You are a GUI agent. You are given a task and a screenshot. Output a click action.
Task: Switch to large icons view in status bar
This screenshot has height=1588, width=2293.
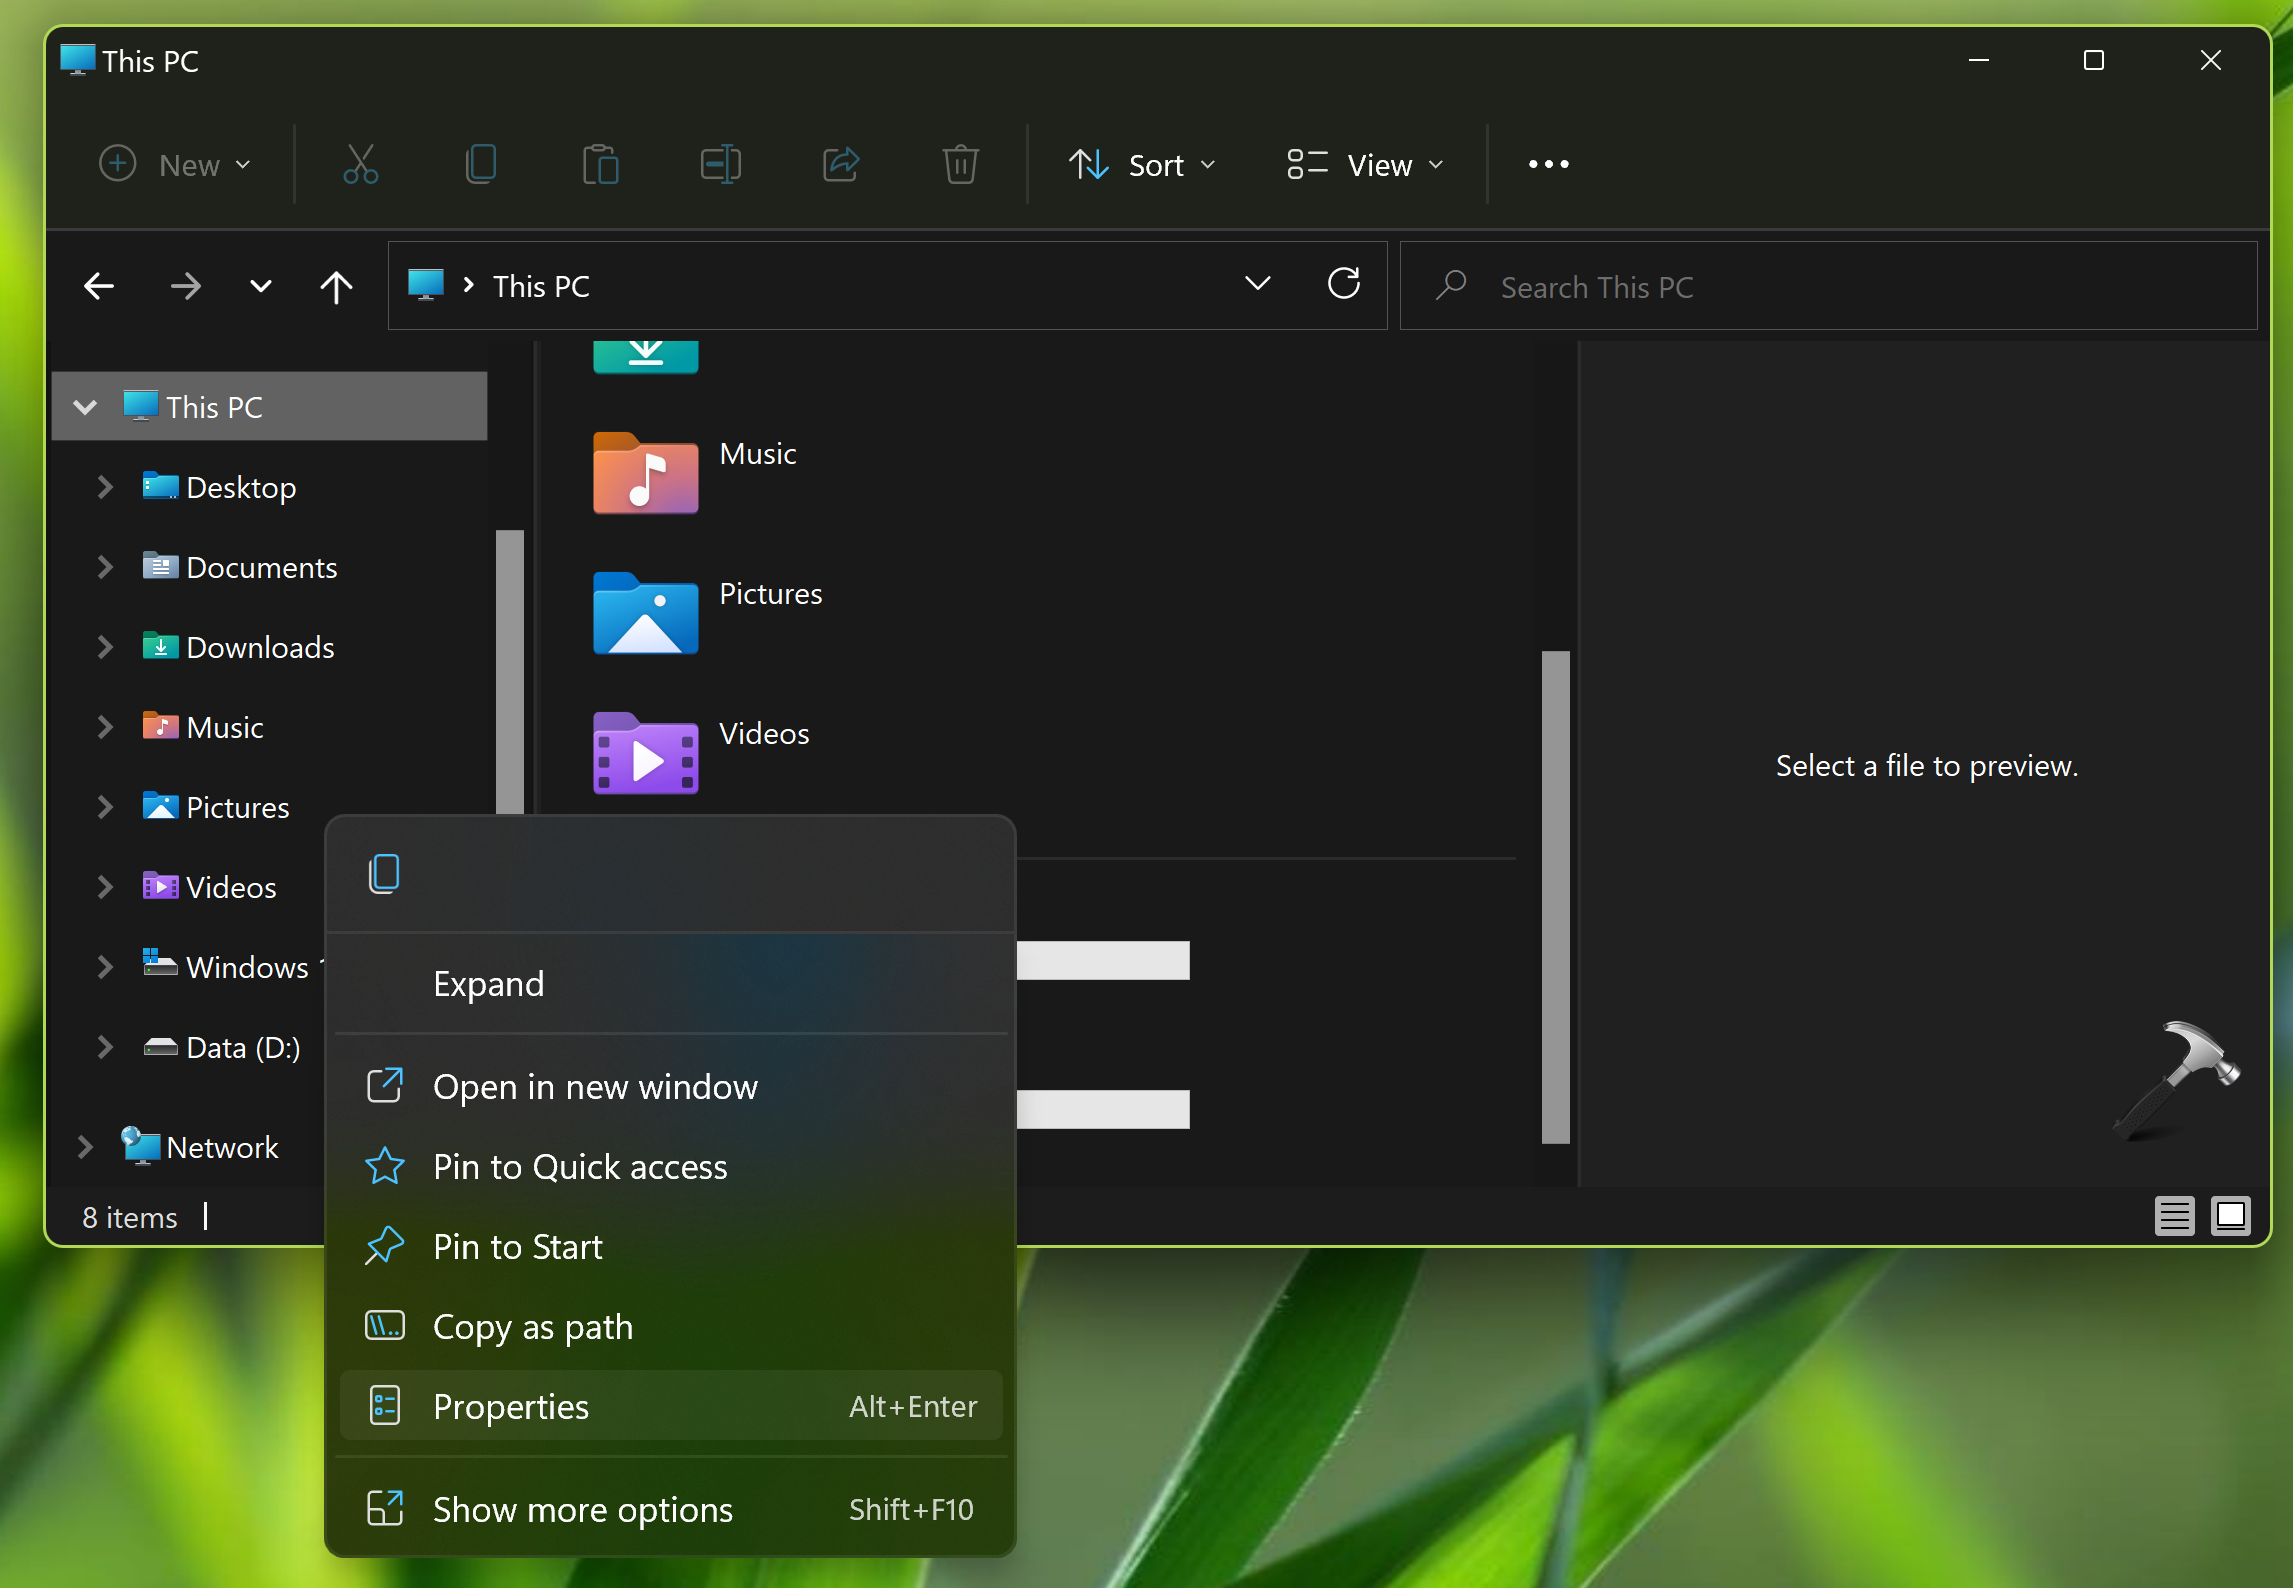(2230, 1216)
